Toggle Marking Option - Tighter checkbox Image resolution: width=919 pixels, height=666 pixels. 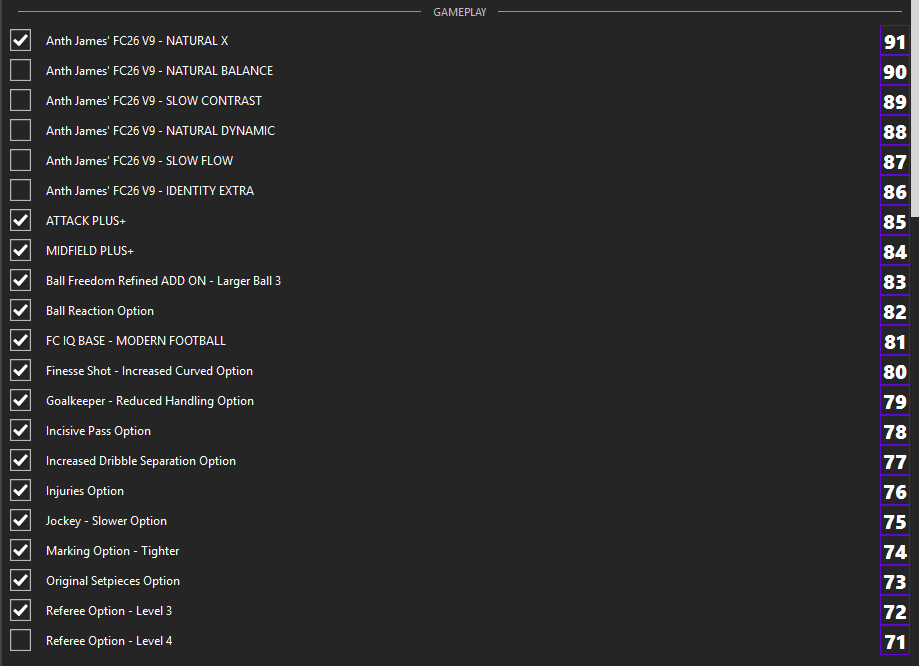pos(21,551)
